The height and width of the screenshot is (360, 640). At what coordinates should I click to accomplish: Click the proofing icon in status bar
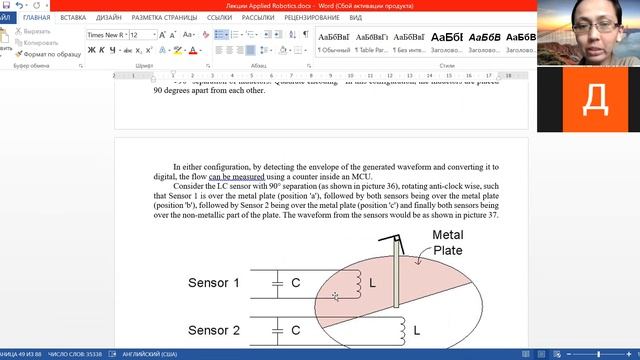click(x=112, y=354)
